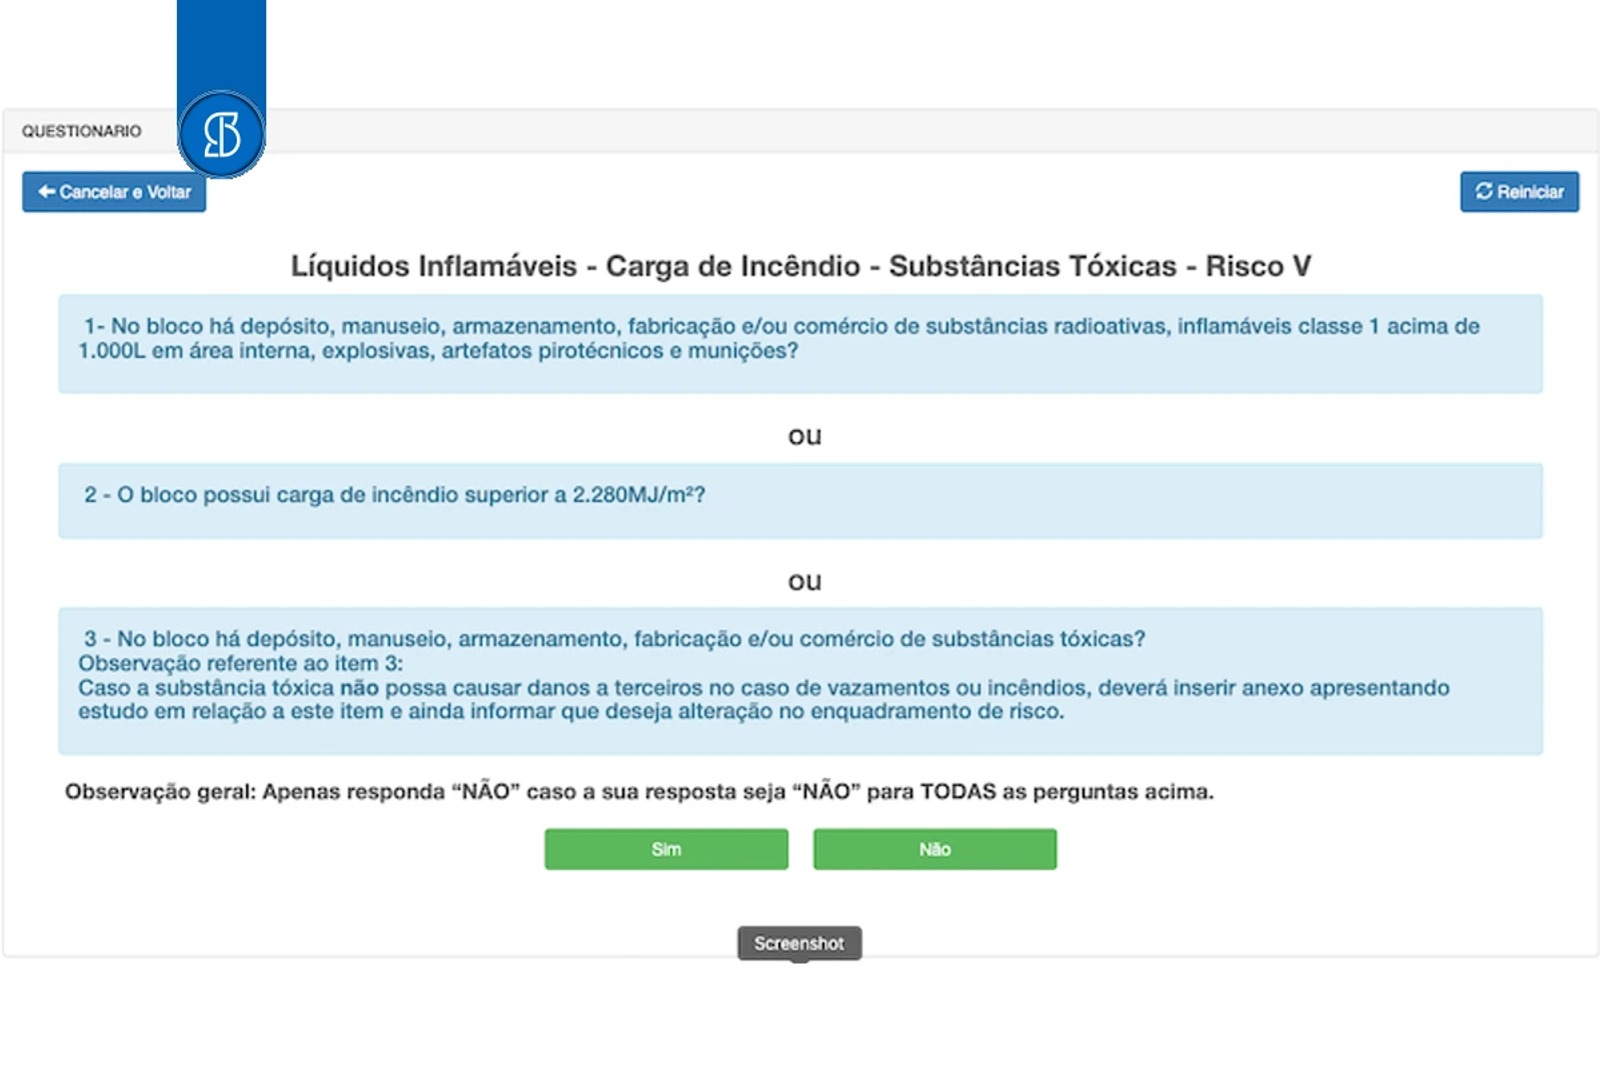Answer Não to the questionnaire
The image size is (1600, 1067).
934,849
